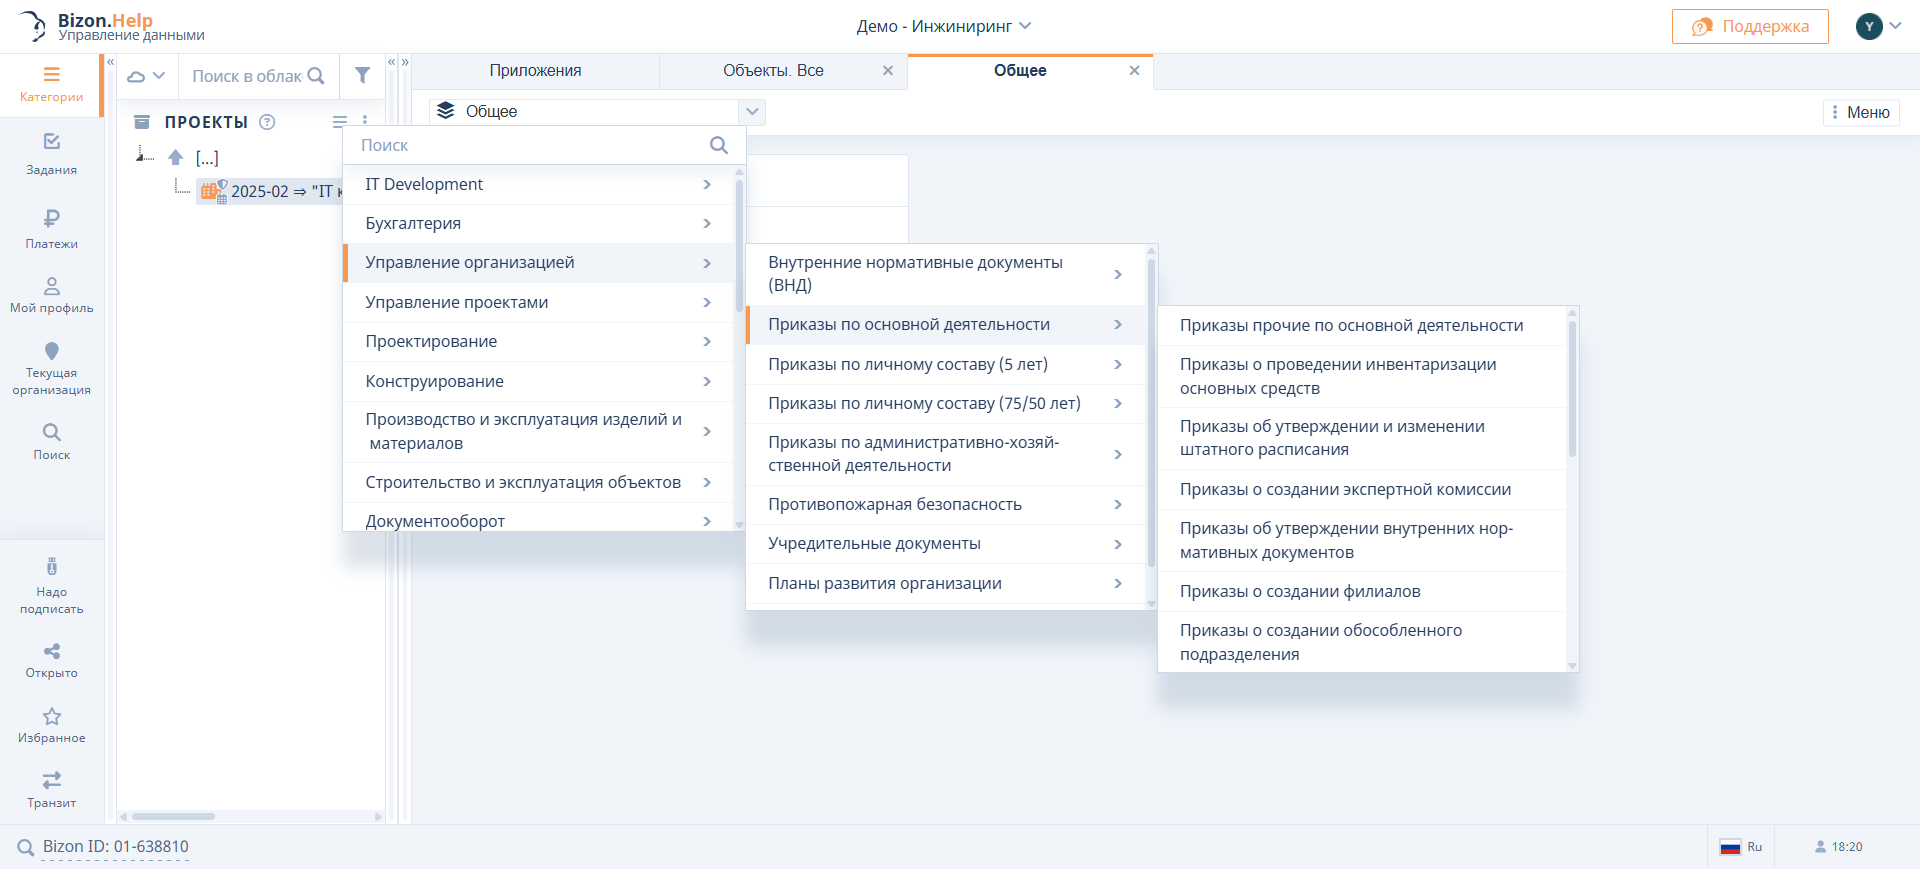
Task: Choose Приказы о создании филиалов
Action: click(x=1300, y=591)
